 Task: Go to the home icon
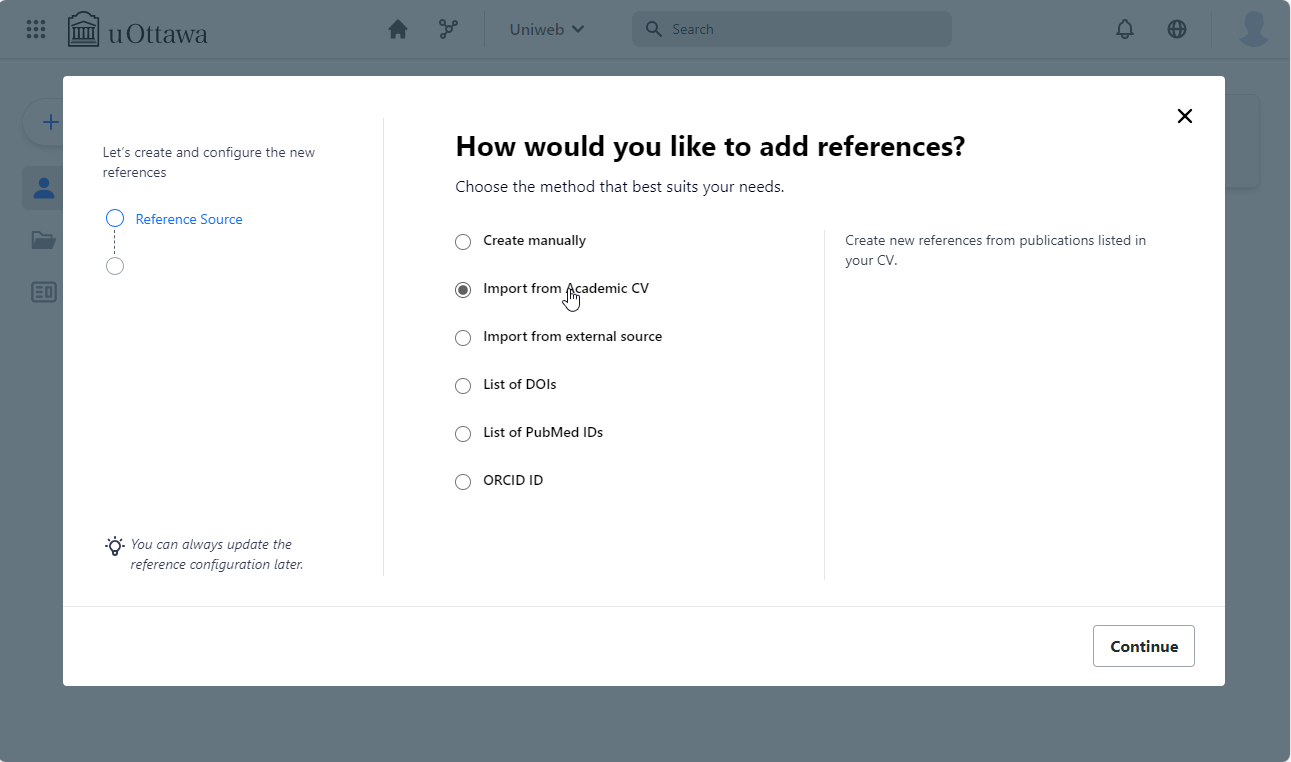(x=398, y=29)
